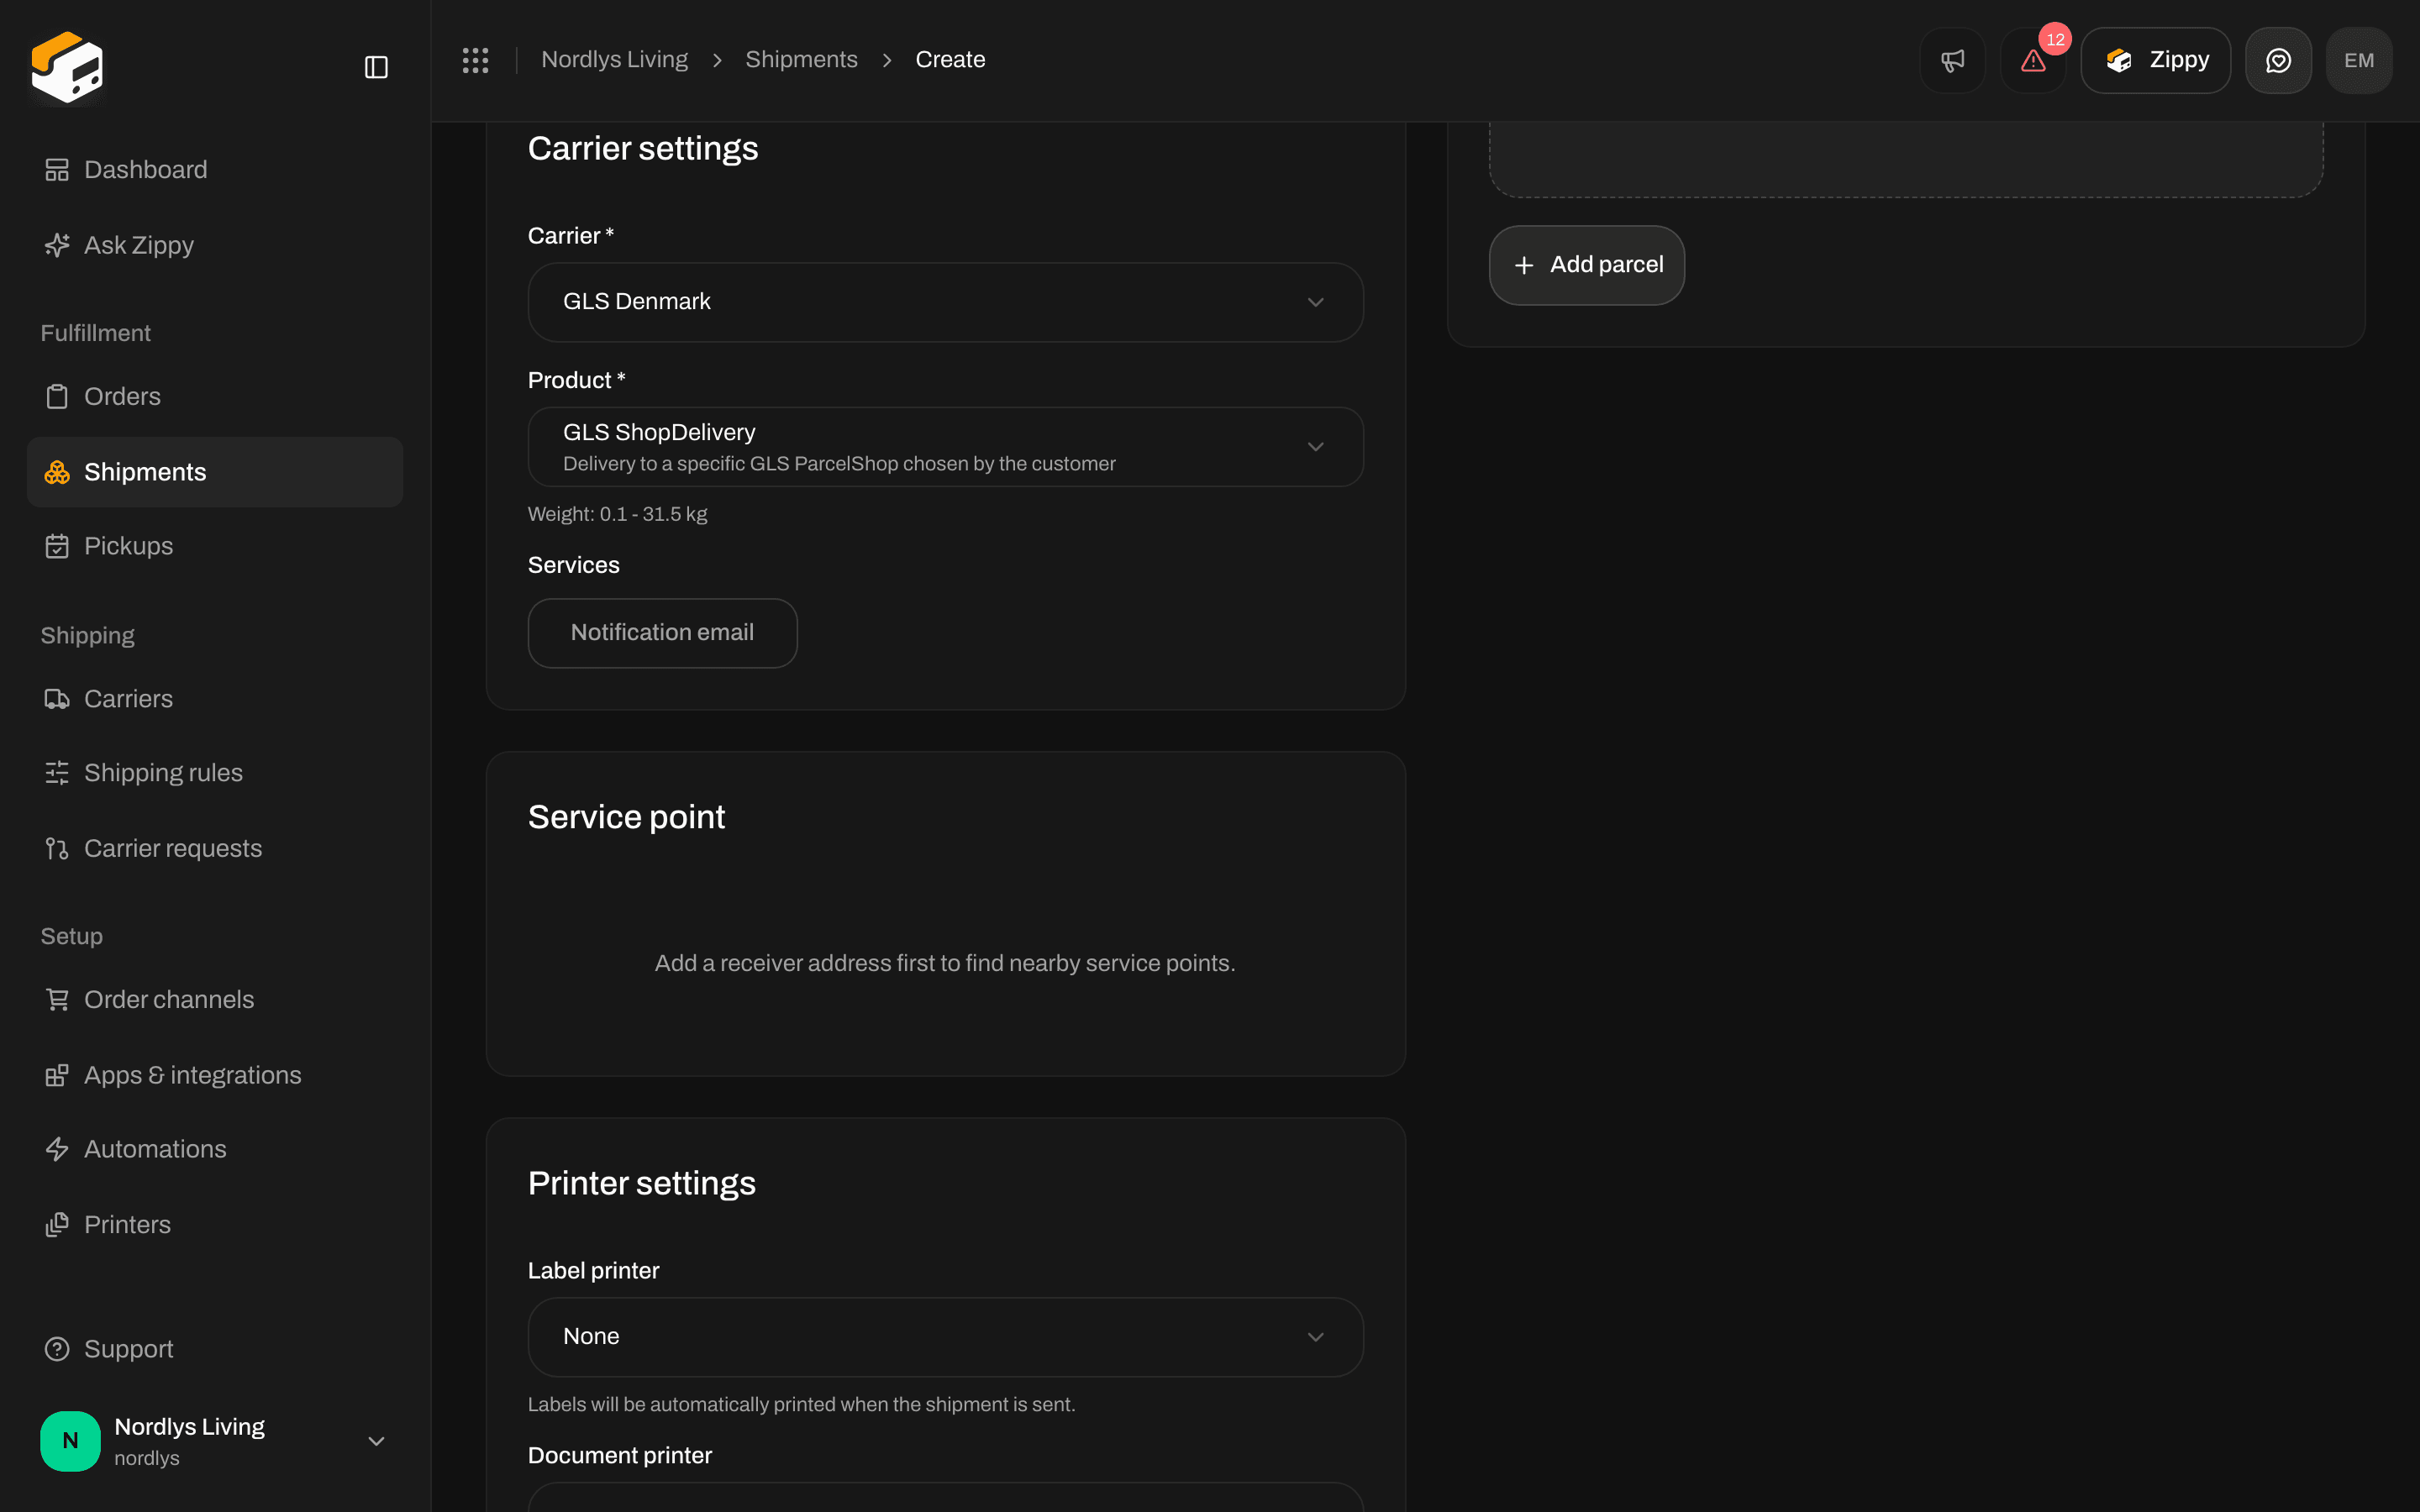Image resolution: width=2420 pixels, height=1512 pixels.
Task: Click 'Weight: 0.1 - 31.5 kg' text
Action: click(617, 514)
